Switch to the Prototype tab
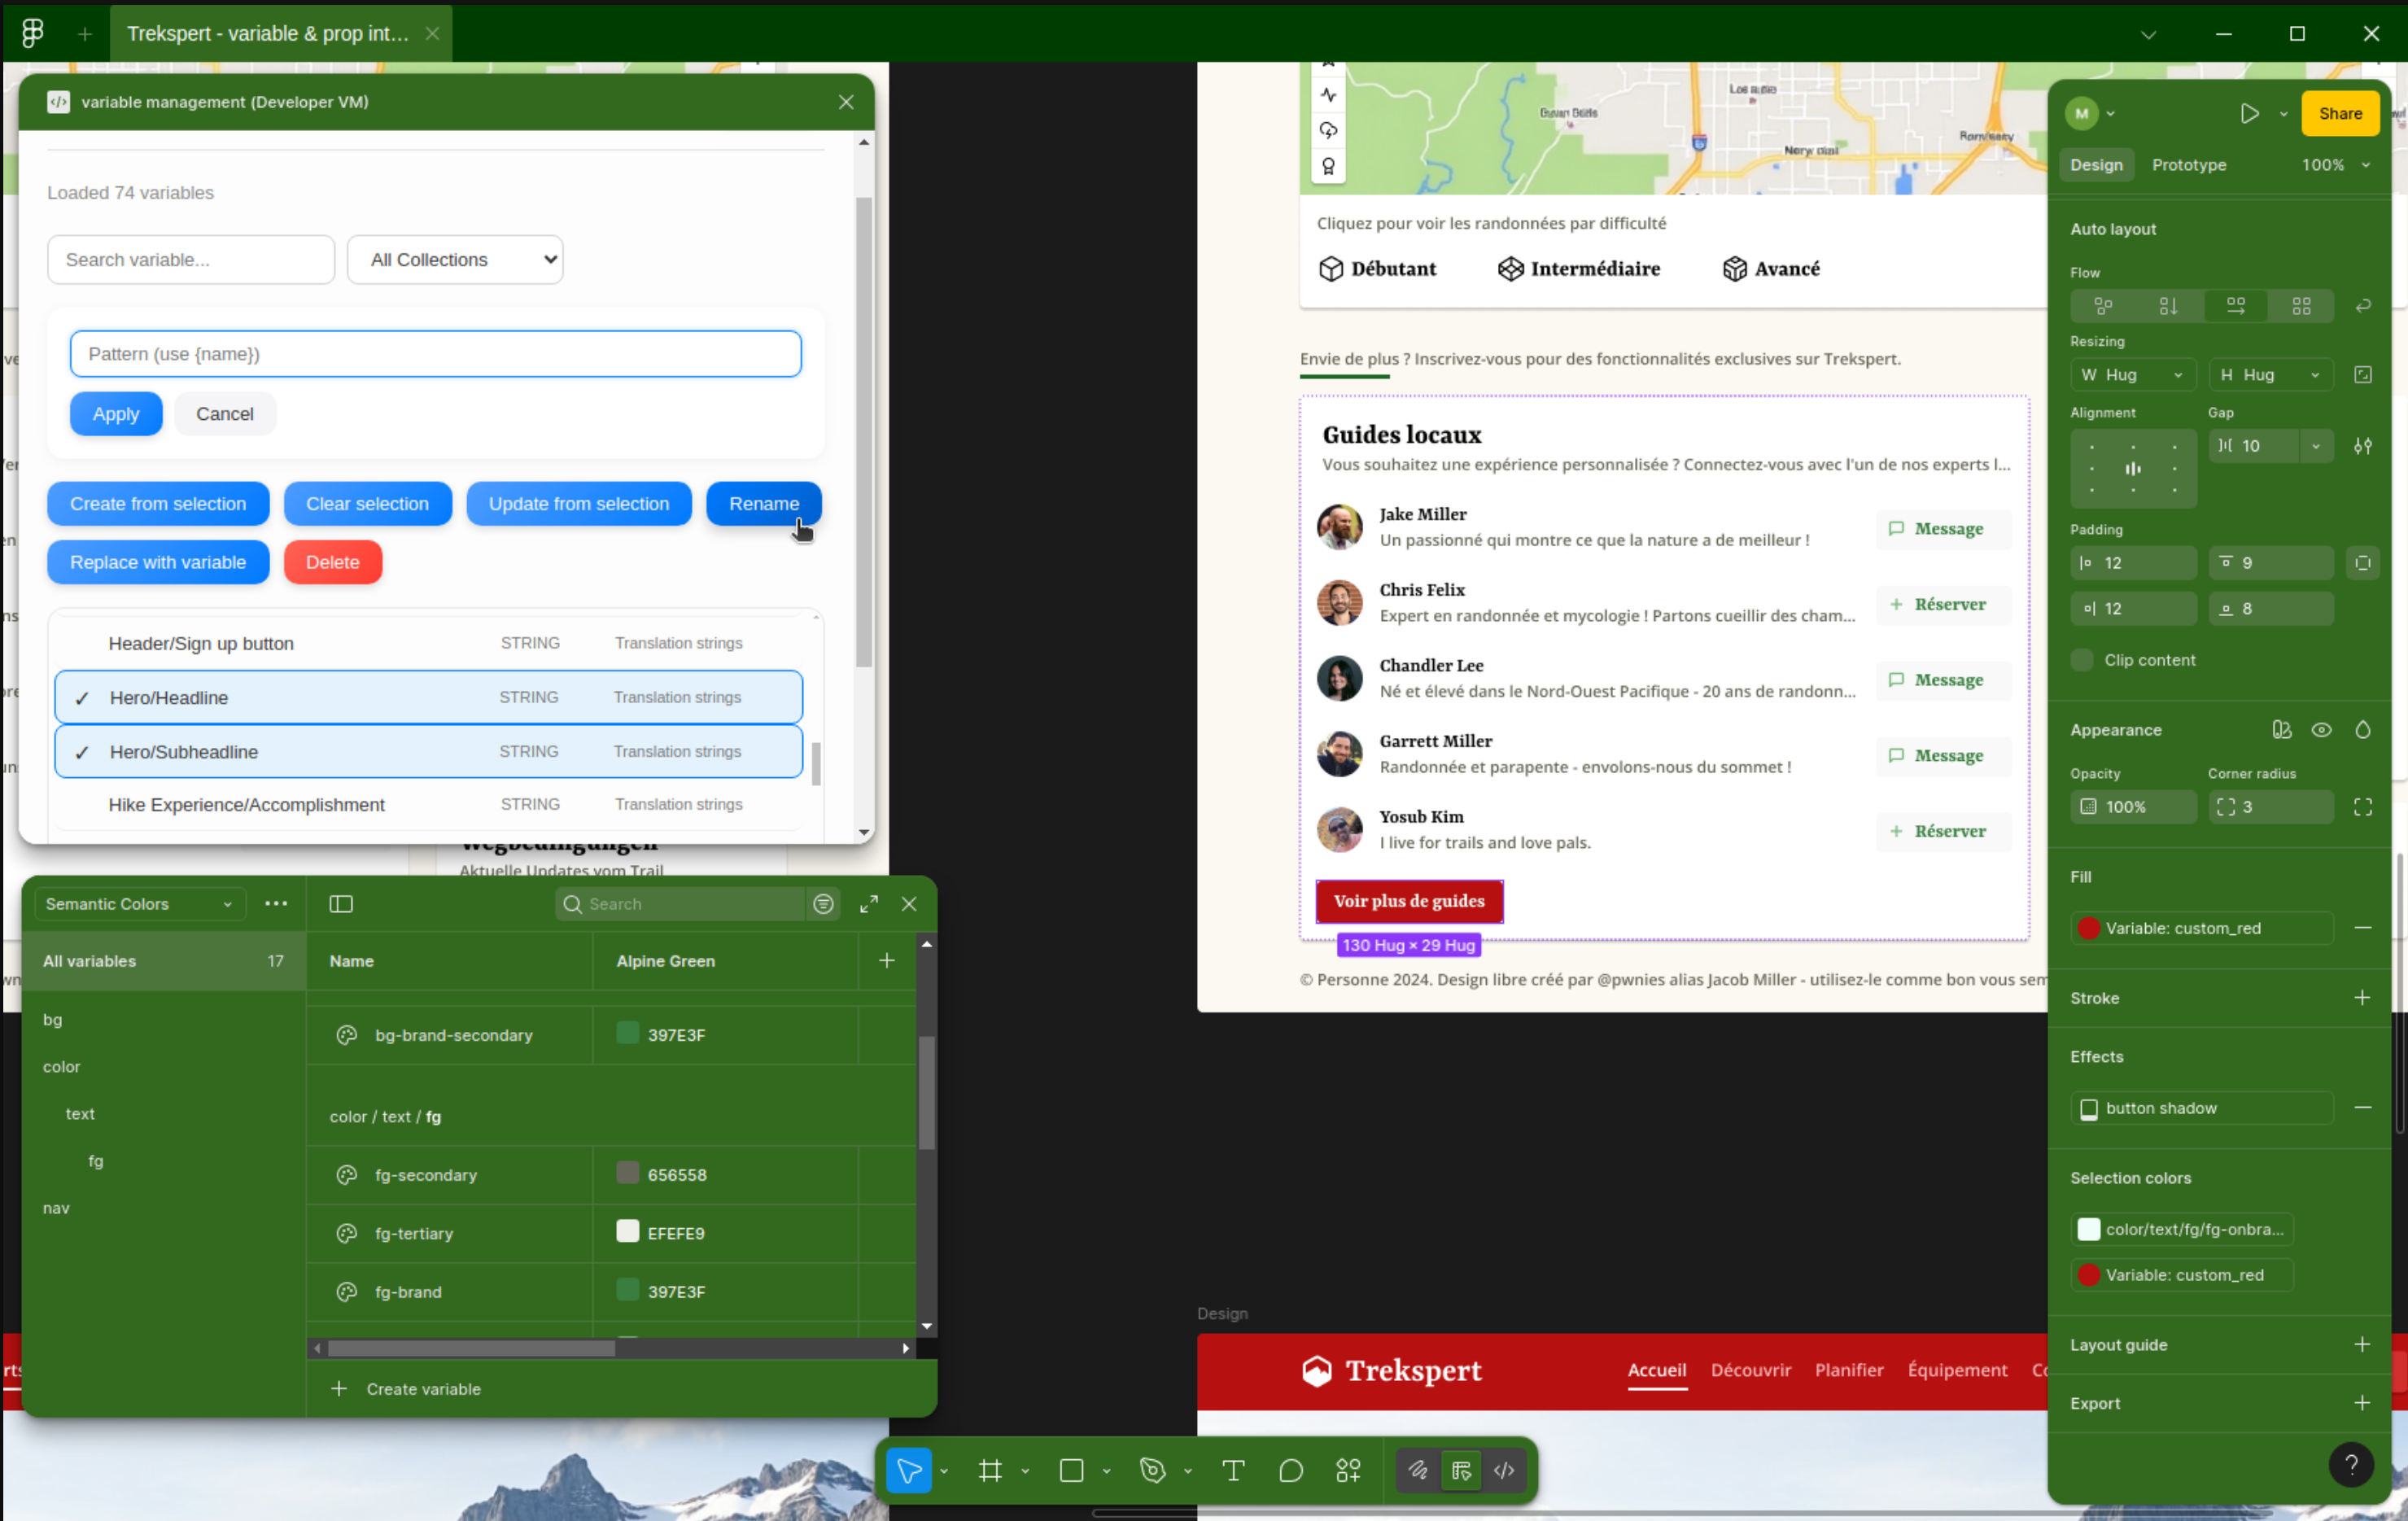Viewport: 2408px width, 1521px height. coord(2188,165)
